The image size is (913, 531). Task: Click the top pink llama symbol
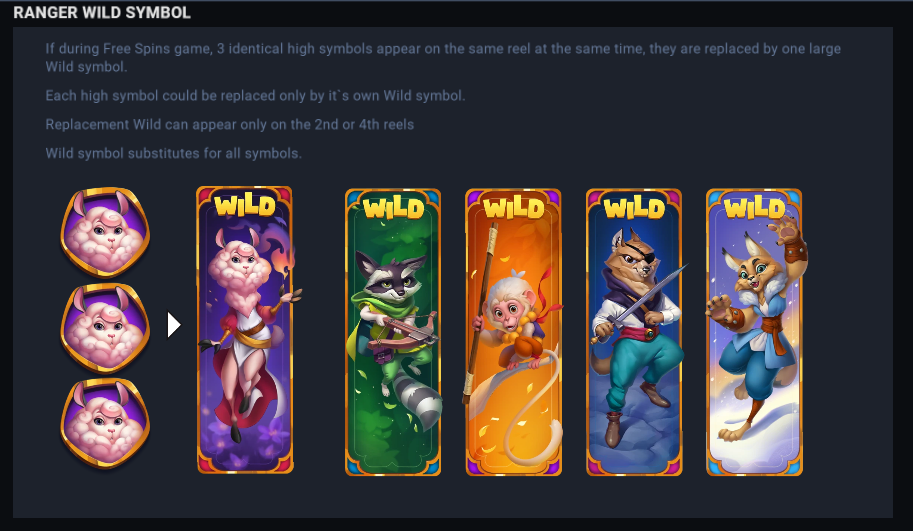coord(105,231)
